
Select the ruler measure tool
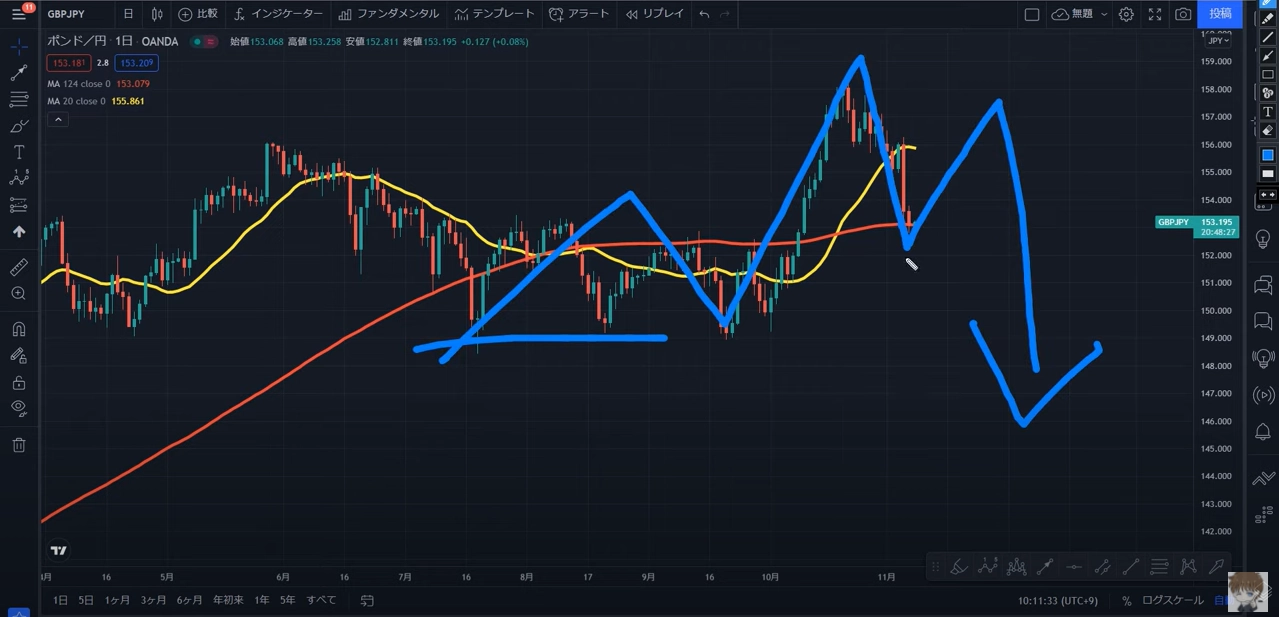(18, 267)
